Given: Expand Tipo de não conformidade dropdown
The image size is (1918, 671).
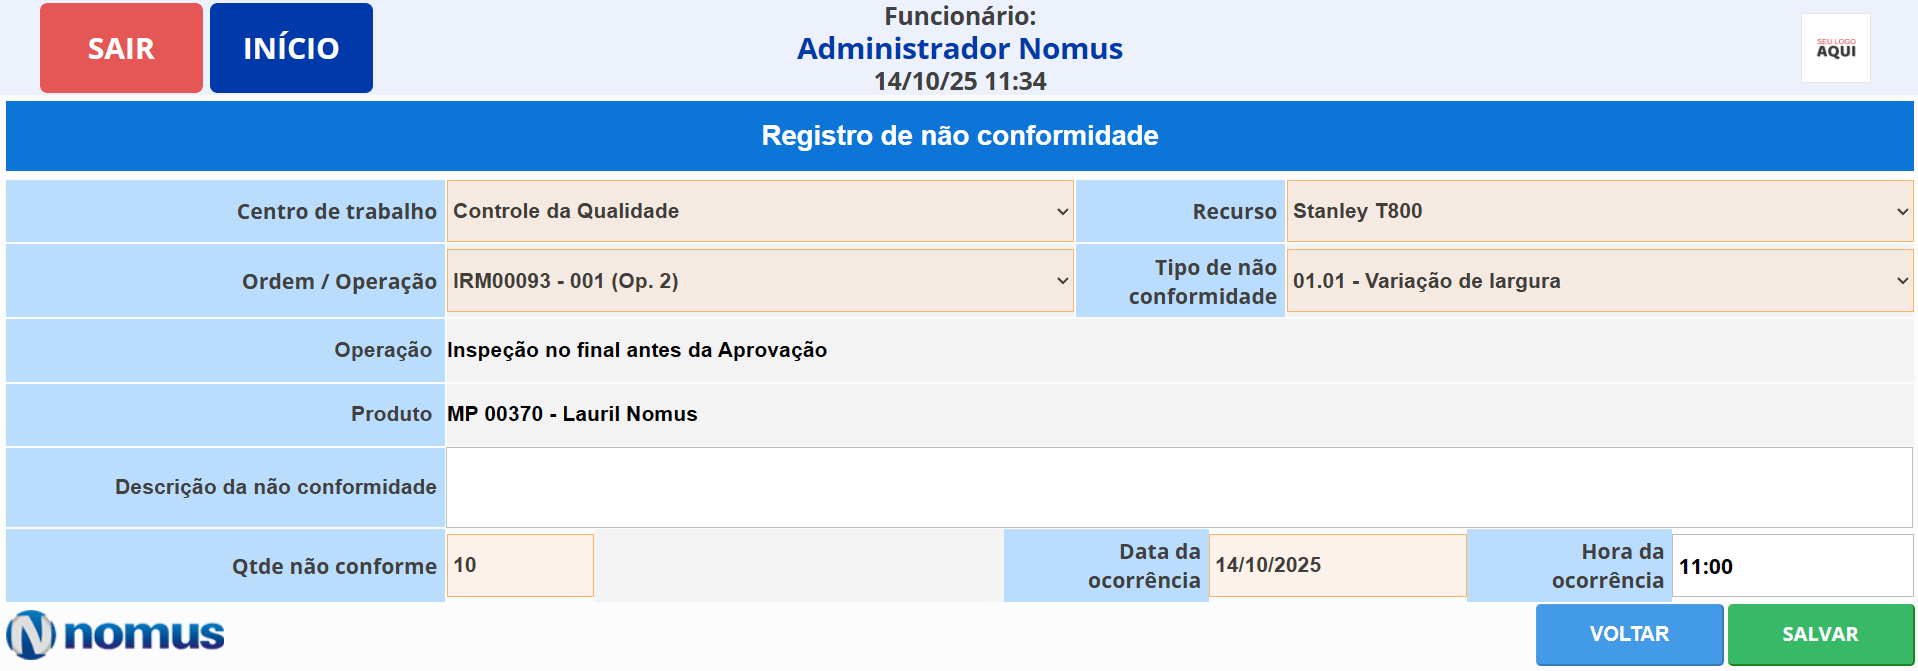Looking at the screenshot, I should [x=1599, y=281].
